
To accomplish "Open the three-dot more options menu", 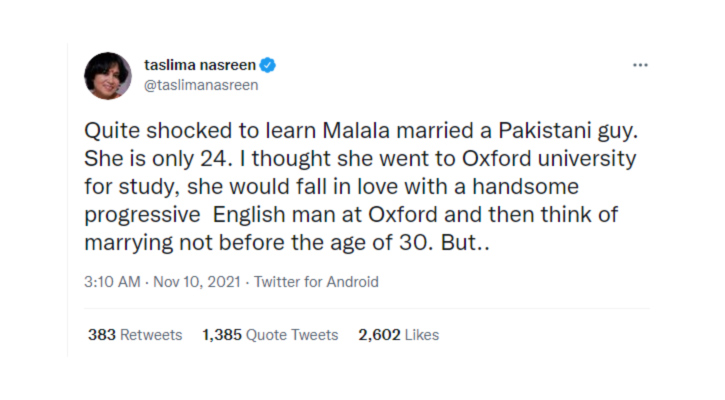I will coord(640,65).
